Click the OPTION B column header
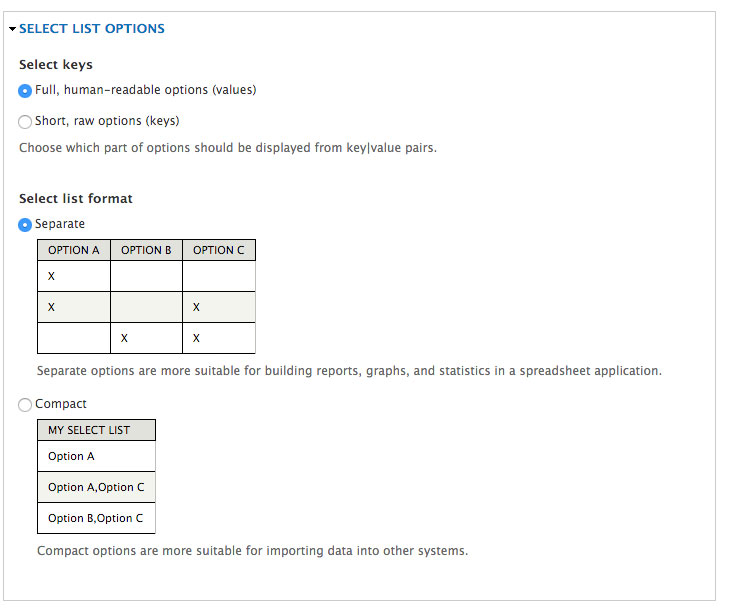Screen dimensions: 736x609 (x=146, y=250)
